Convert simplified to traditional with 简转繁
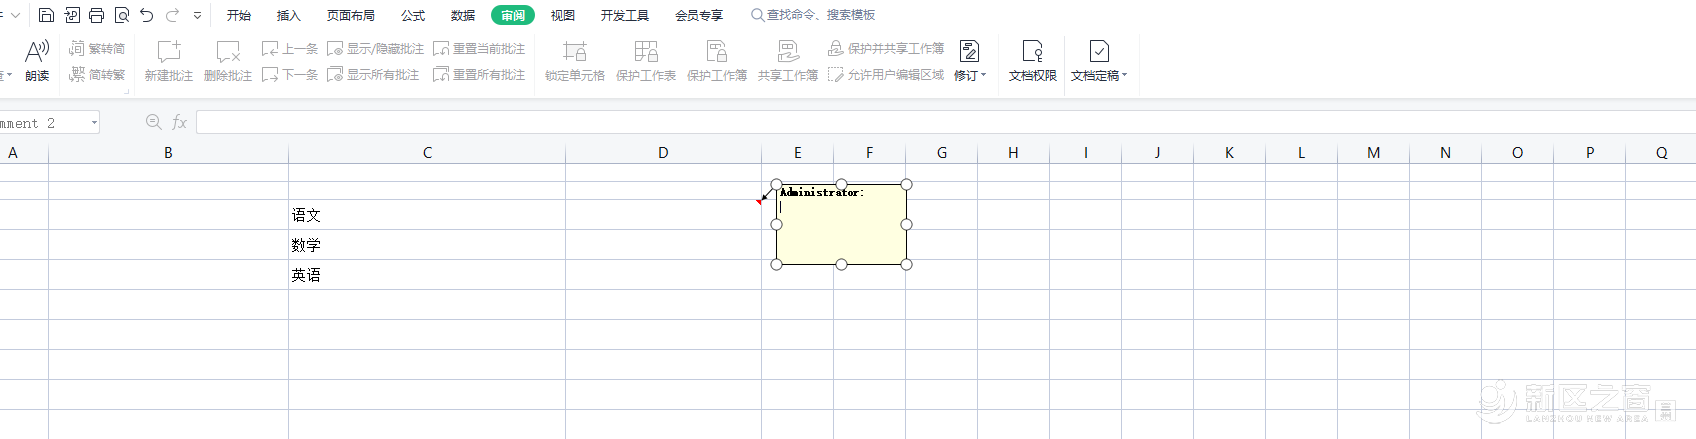Screen dimensions: 1696x439 pos(97,74)
